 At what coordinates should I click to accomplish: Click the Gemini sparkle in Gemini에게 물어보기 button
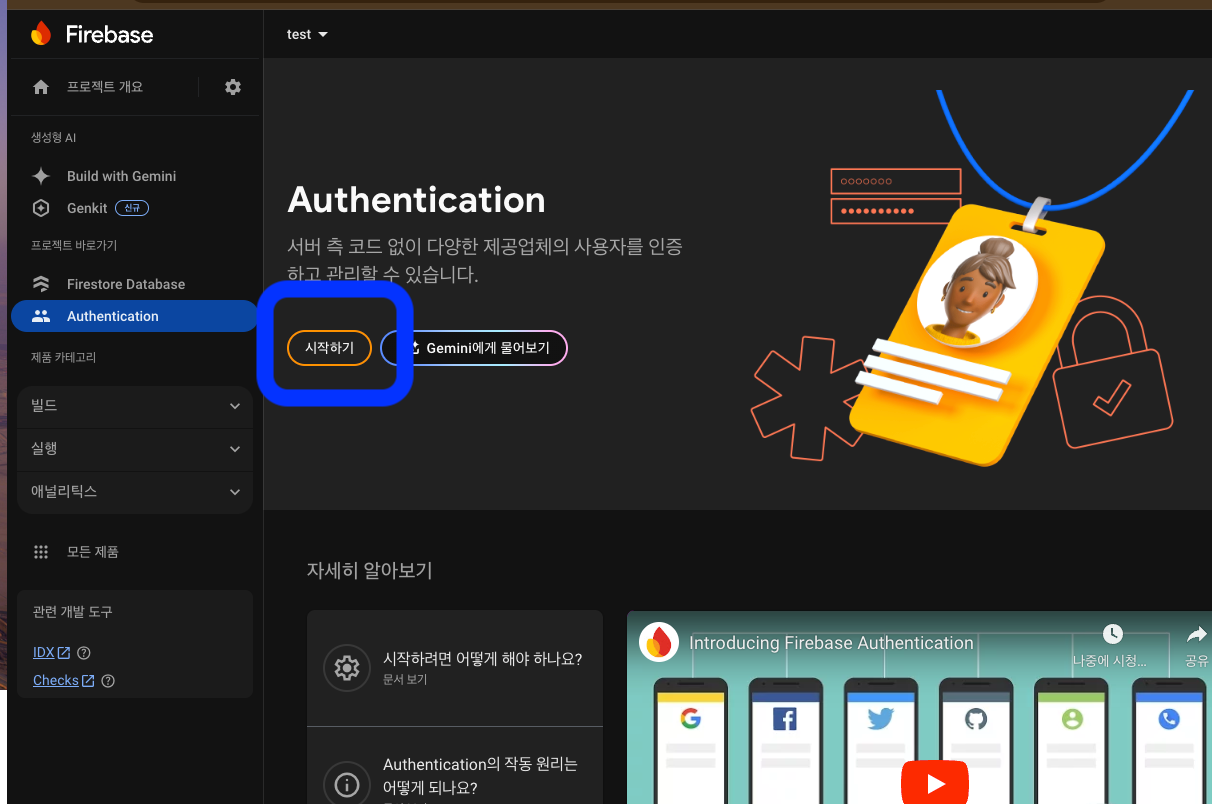413,348
